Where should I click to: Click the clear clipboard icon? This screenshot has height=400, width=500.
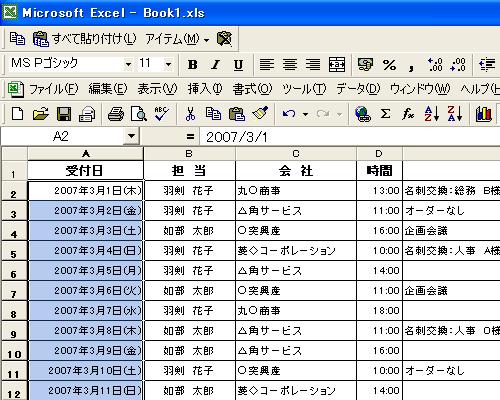pyautogui.click(x=224, y=39)
